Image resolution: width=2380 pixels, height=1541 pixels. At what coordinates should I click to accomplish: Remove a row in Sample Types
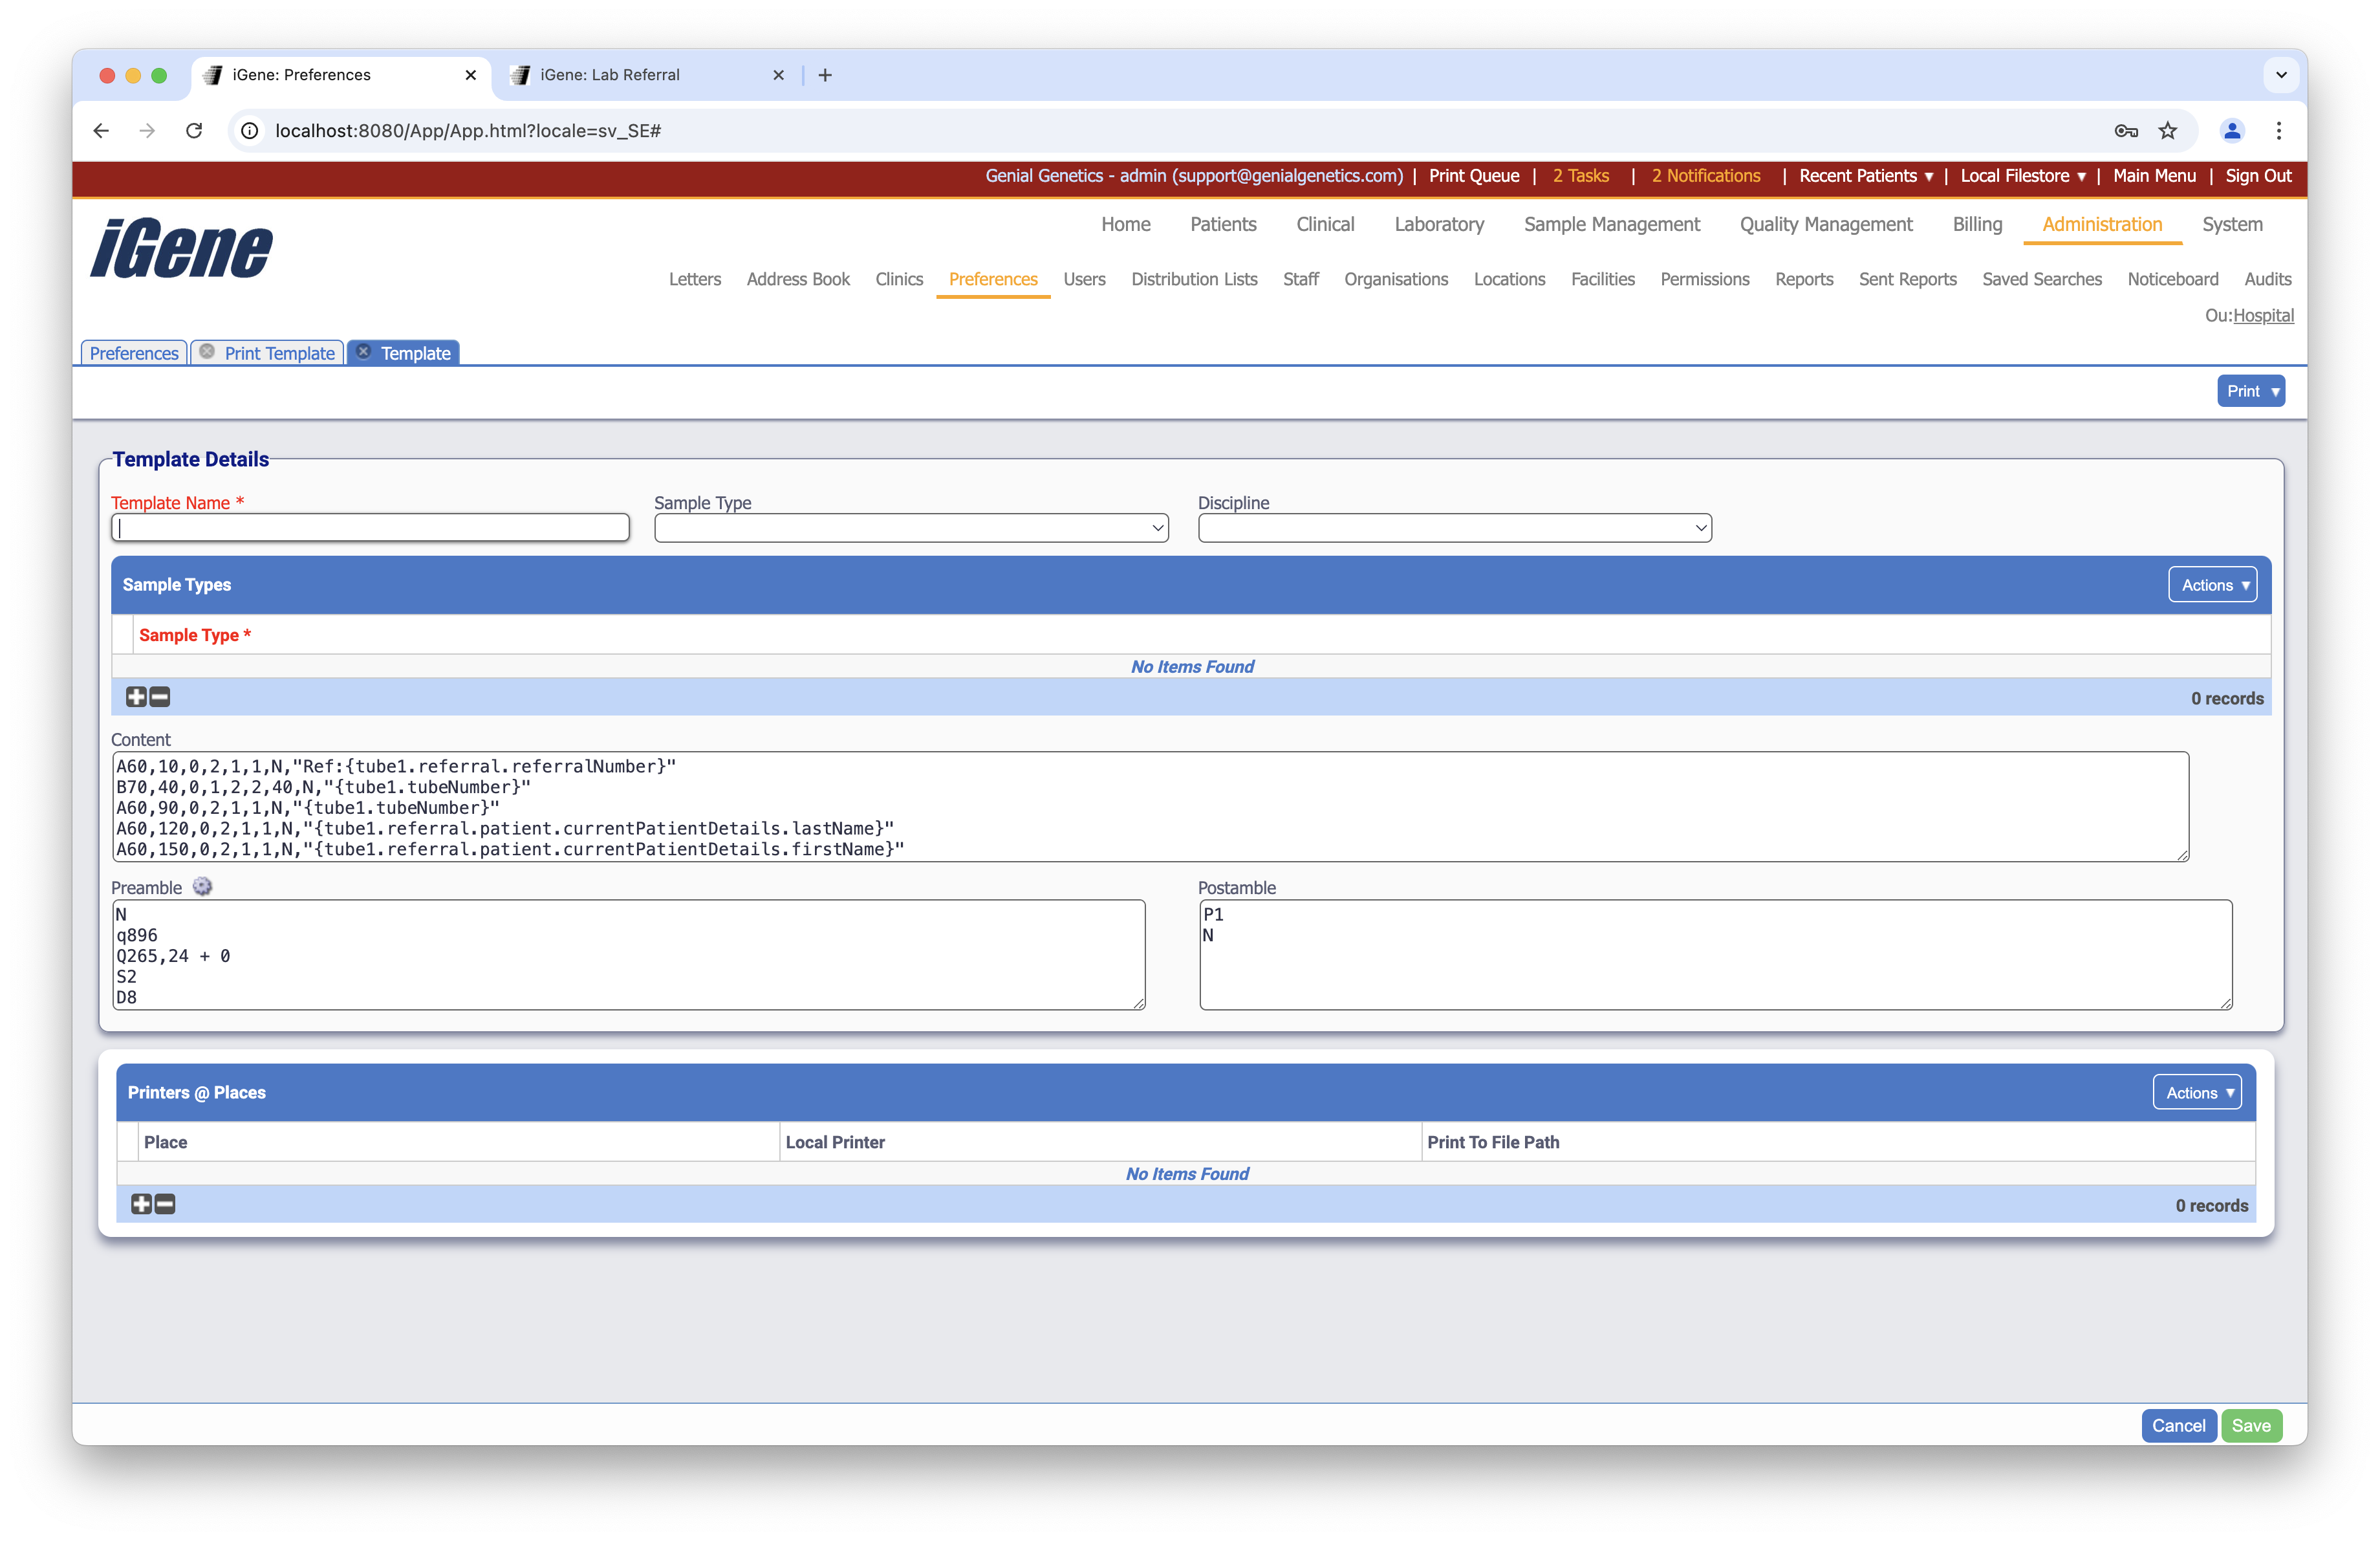point(160,697)
